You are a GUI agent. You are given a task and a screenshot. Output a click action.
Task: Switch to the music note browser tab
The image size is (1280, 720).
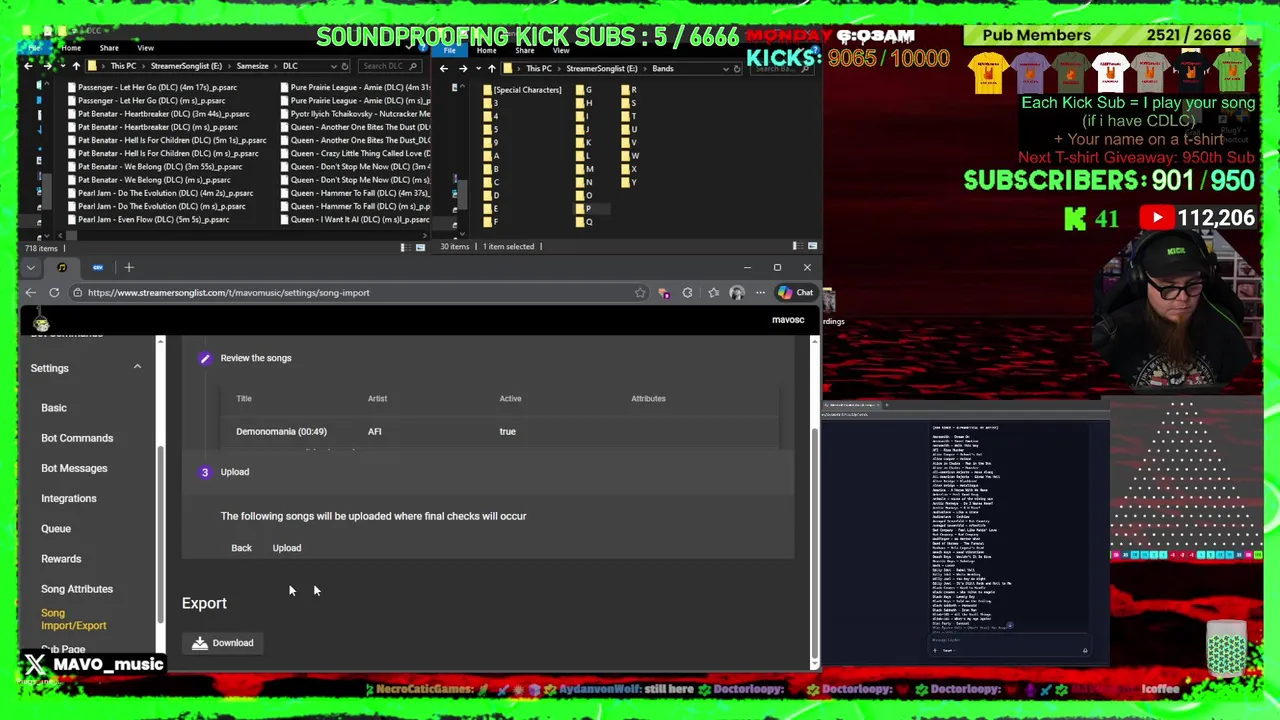tap(62, 267)
